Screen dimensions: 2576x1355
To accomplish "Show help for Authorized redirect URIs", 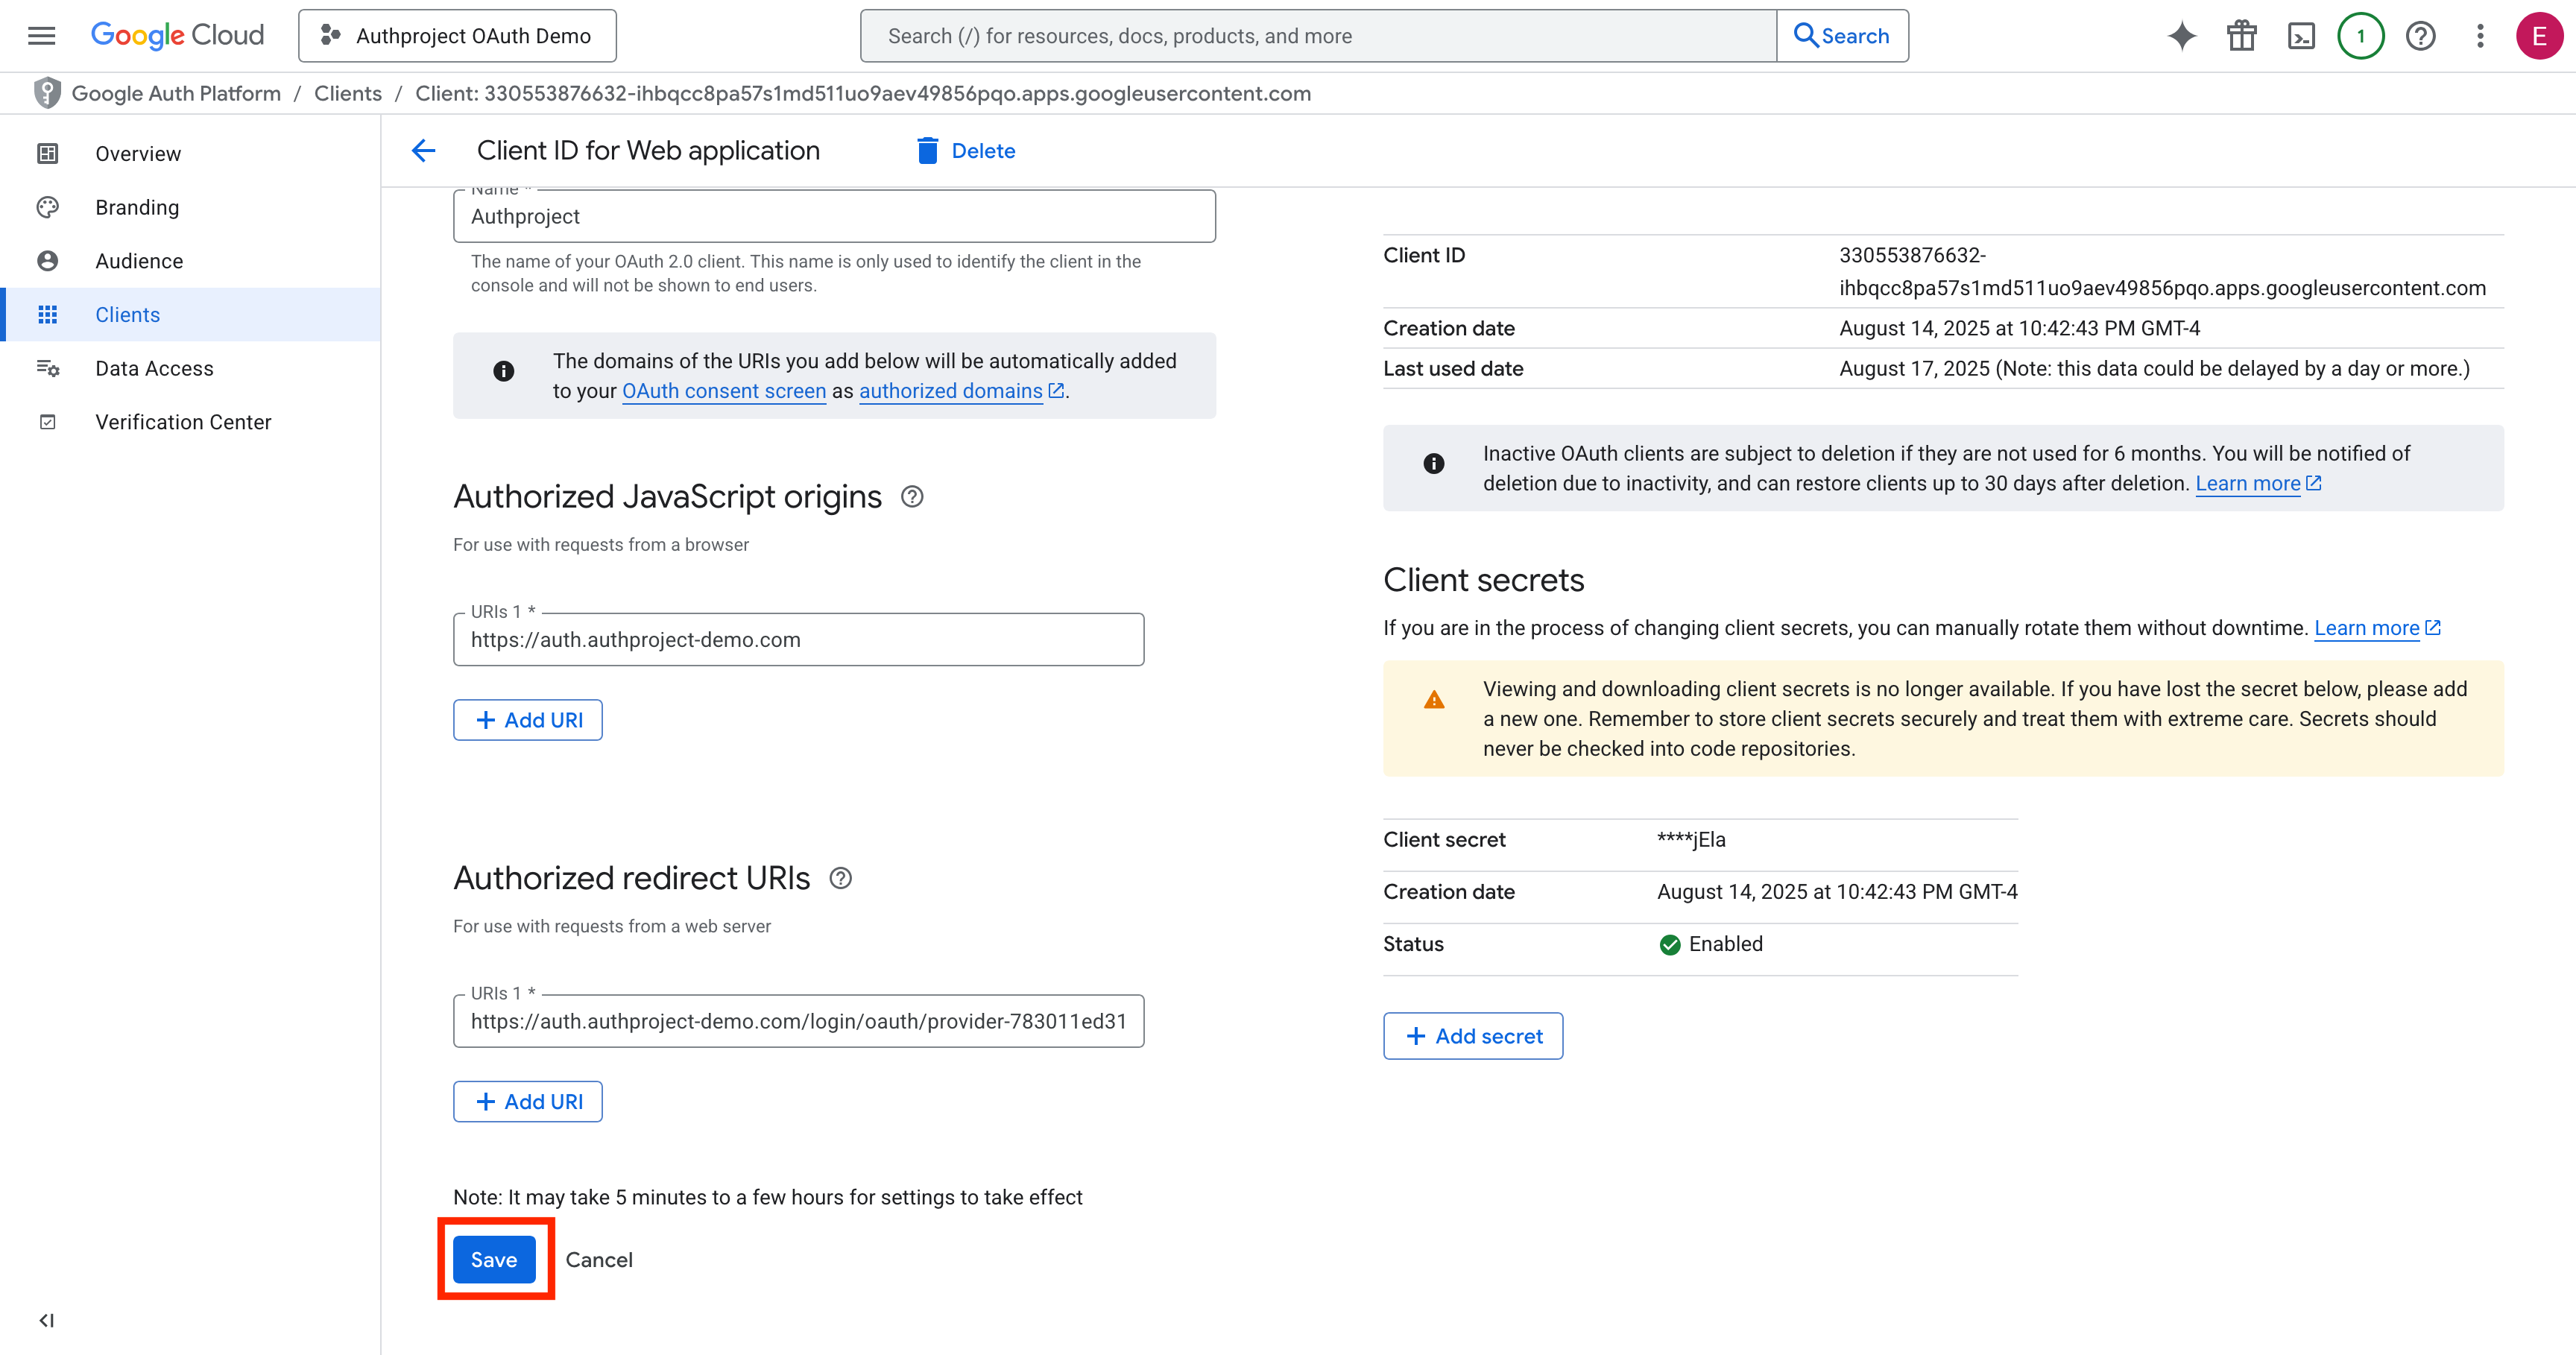I will point(840,878).
